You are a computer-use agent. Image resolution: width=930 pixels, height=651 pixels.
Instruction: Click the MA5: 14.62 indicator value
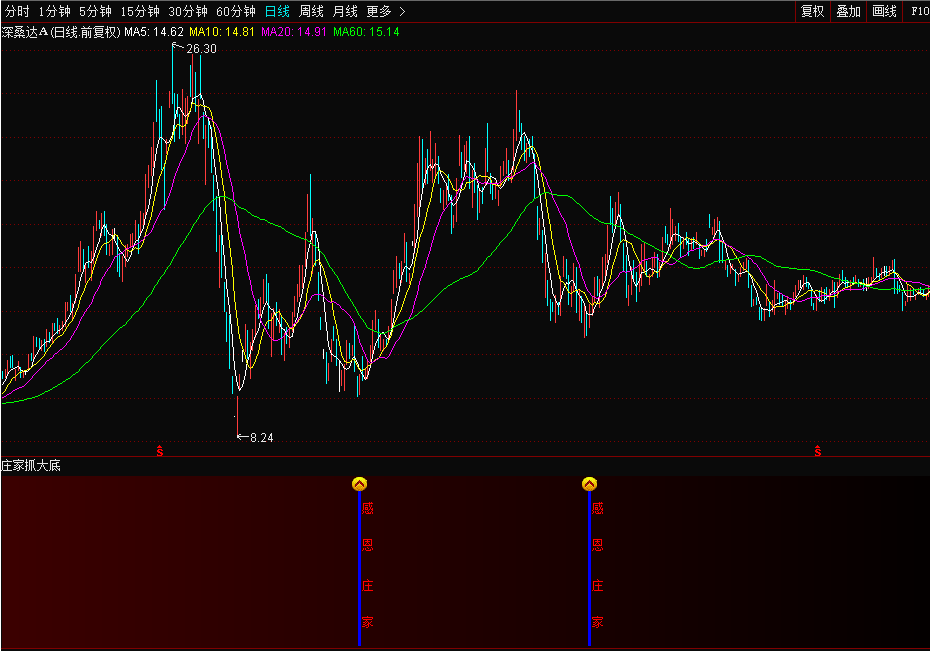click(154, 32)
